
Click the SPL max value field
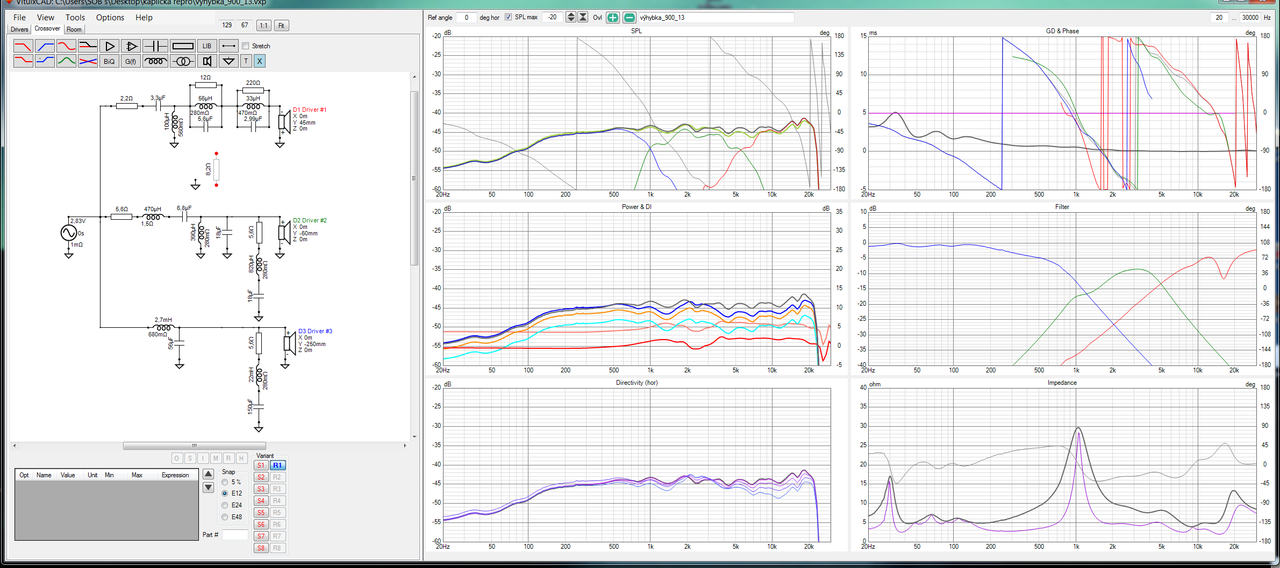(x=552, y=17)
